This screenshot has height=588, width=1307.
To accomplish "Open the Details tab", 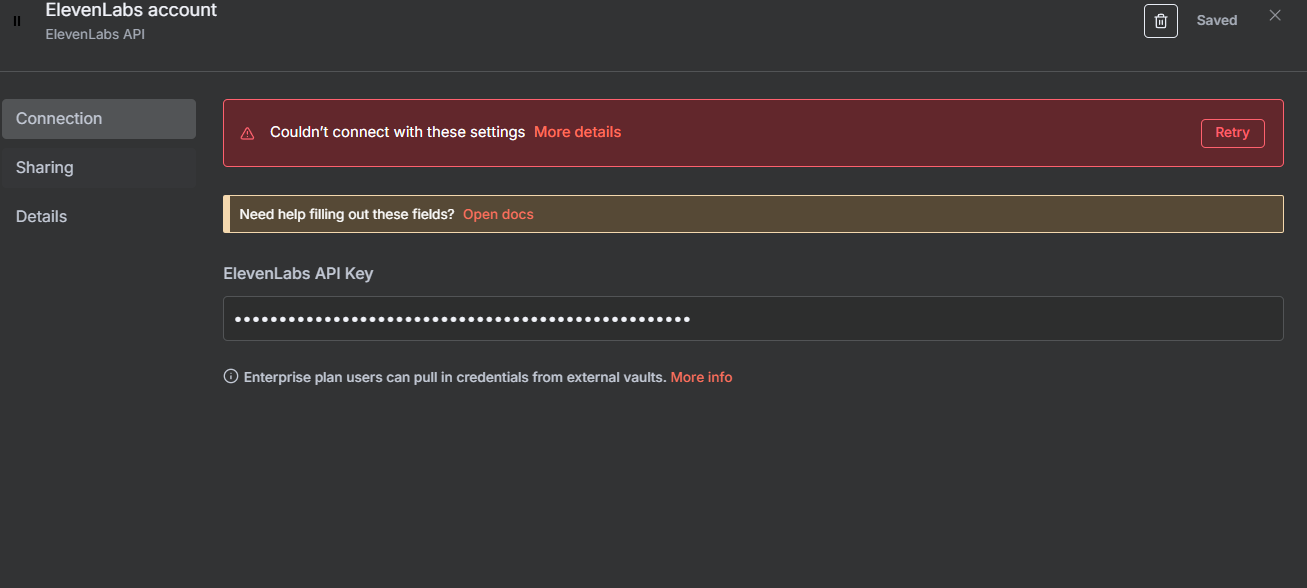I will point(98,217).
